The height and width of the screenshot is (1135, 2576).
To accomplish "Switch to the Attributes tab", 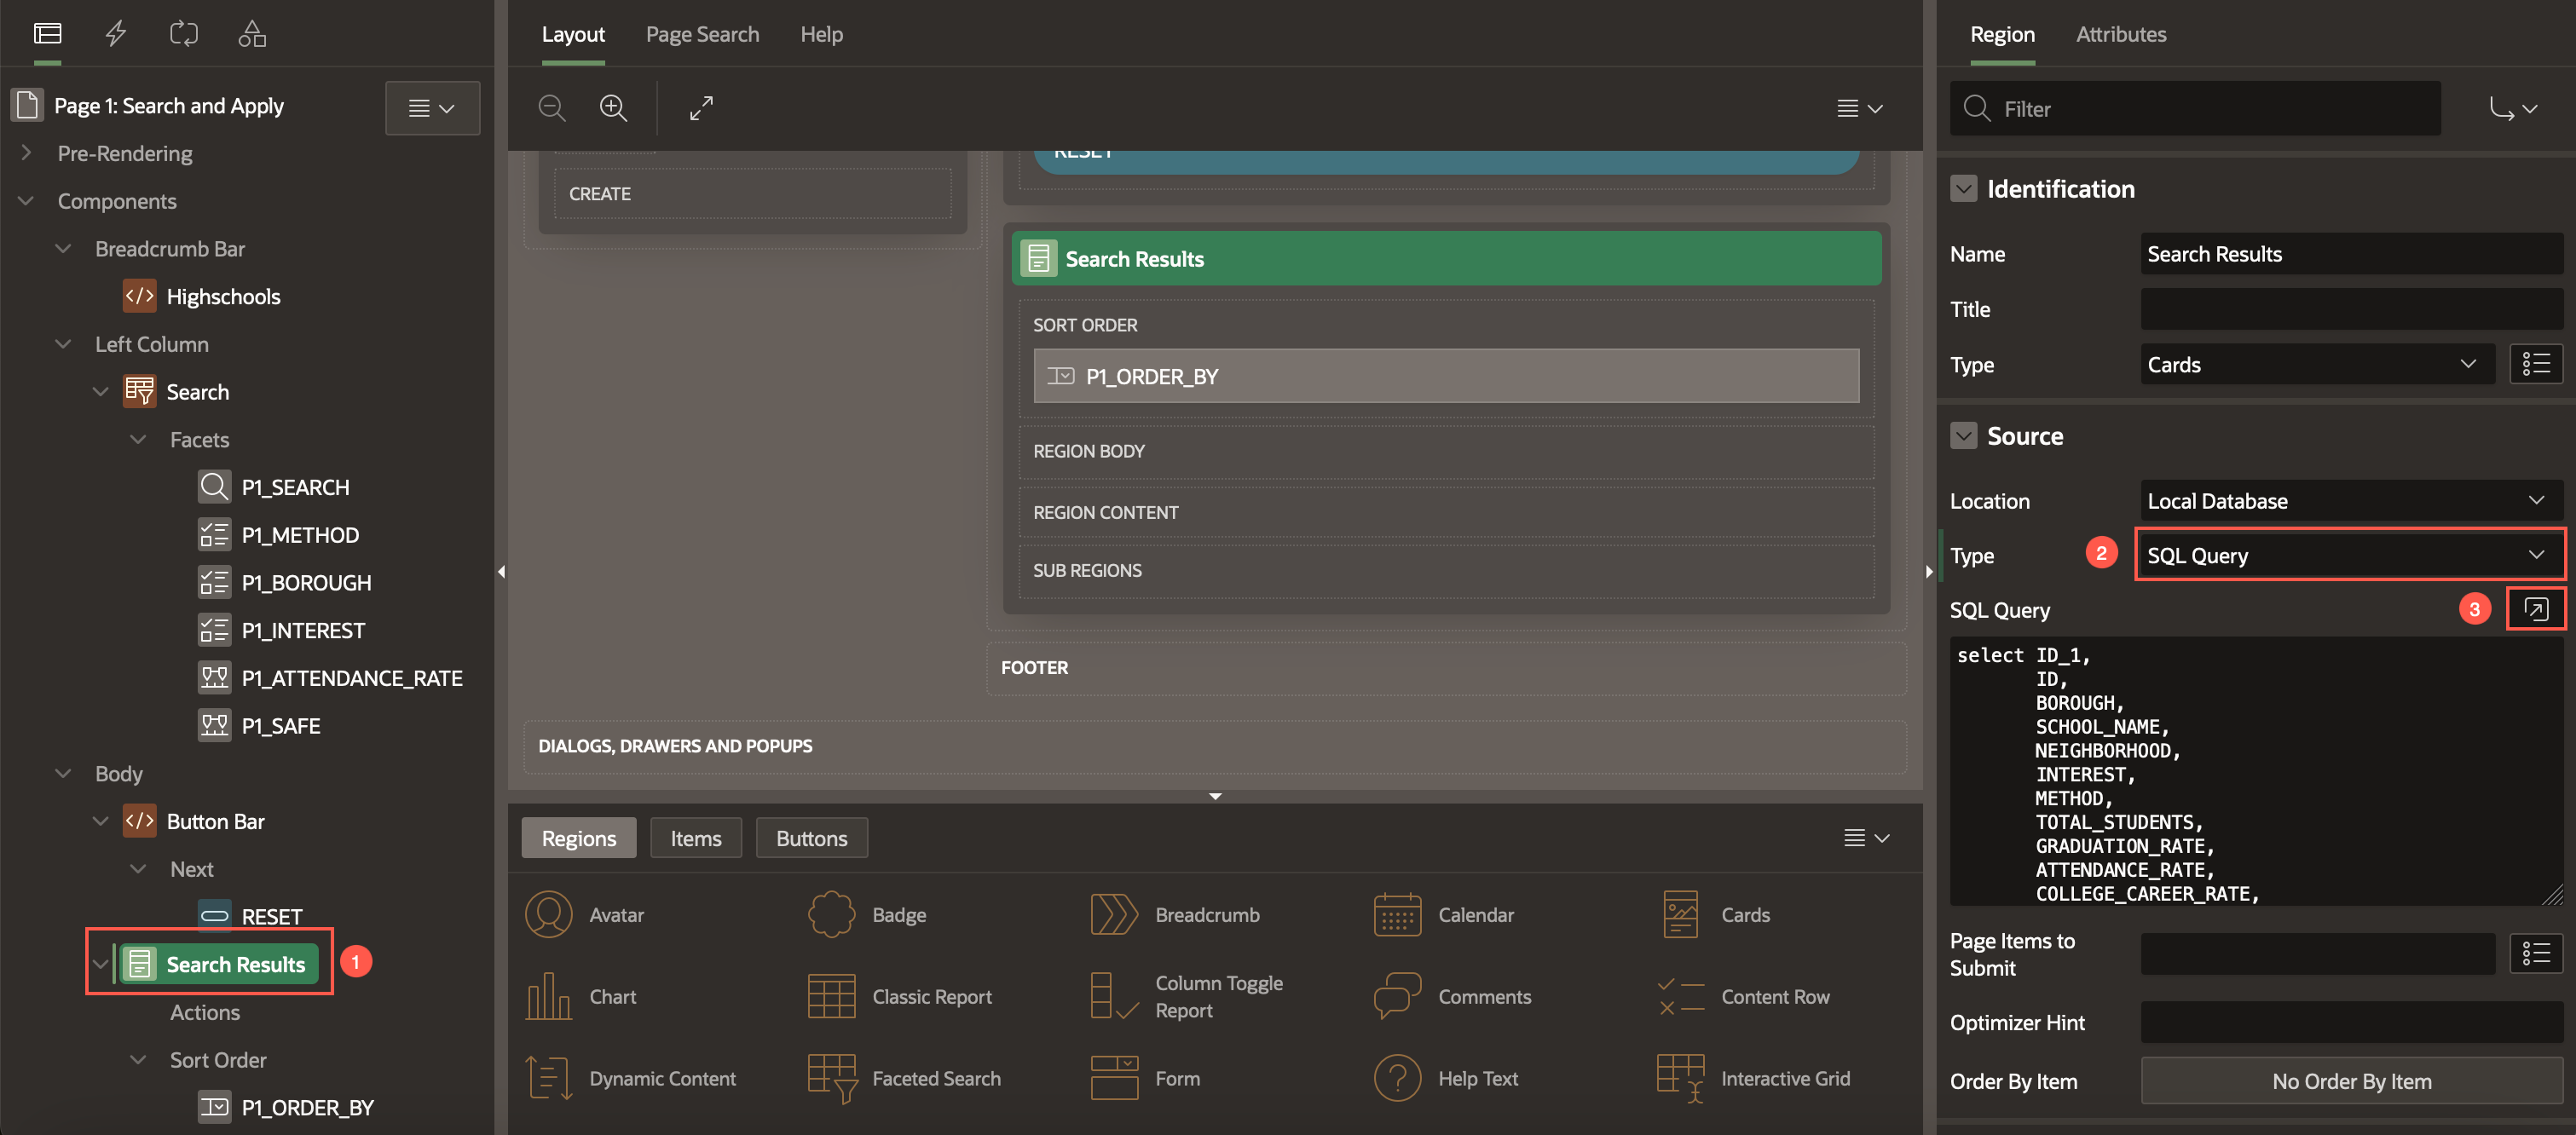I will tap(2120, 34).
